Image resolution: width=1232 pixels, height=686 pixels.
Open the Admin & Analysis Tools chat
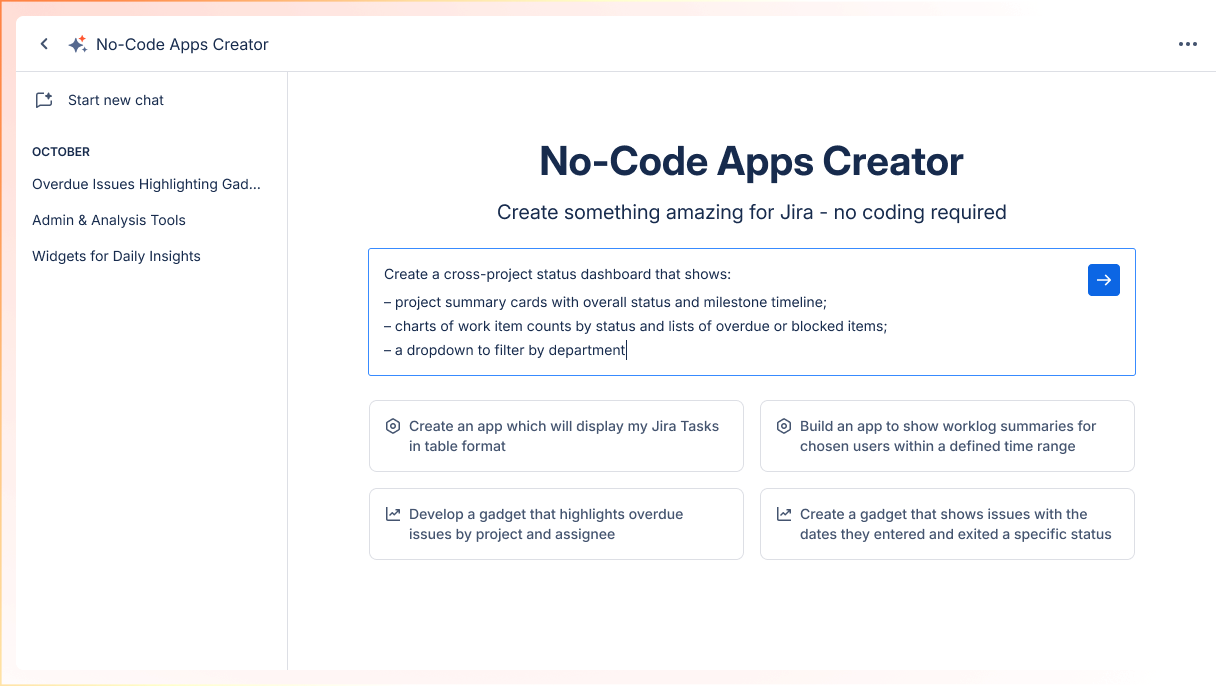tap(109, 220)
